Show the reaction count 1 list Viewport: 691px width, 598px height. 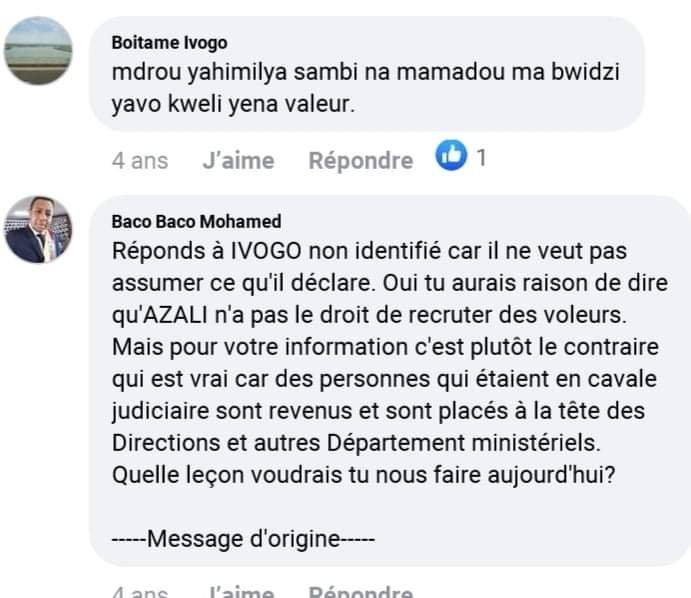point(481,158)
